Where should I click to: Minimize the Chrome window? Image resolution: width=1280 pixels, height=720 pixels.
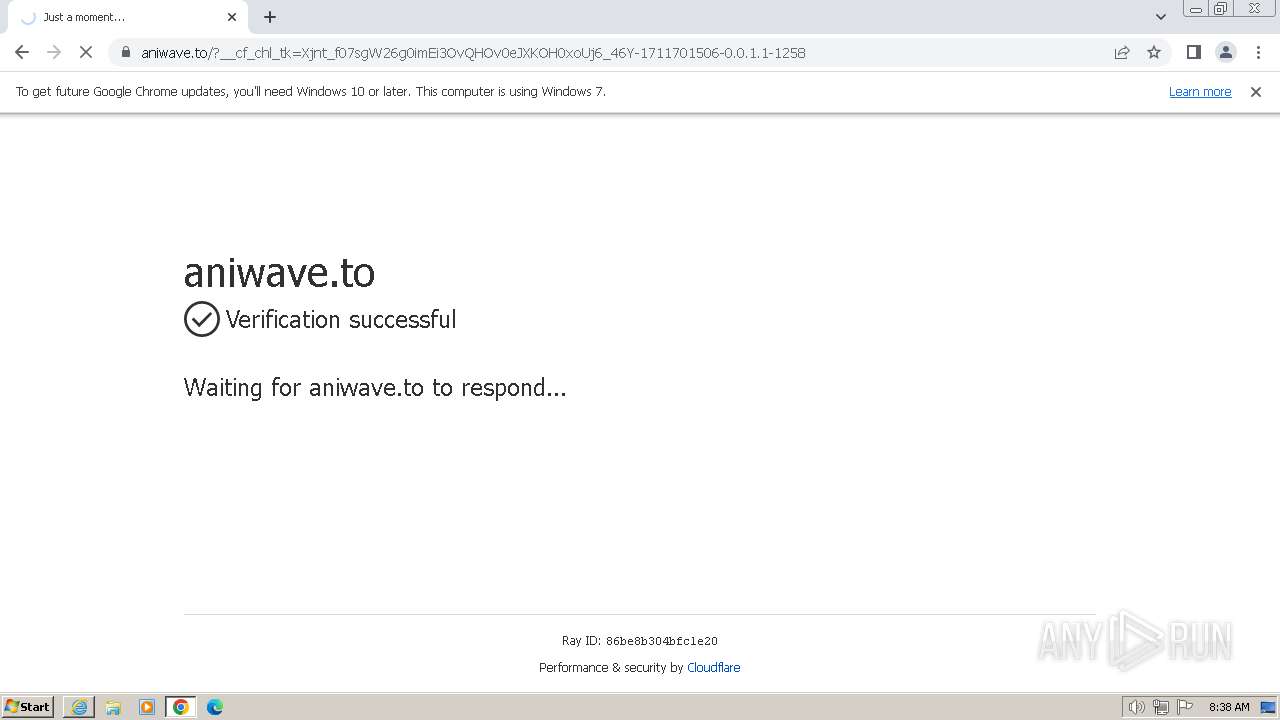tap(1195, 9)
